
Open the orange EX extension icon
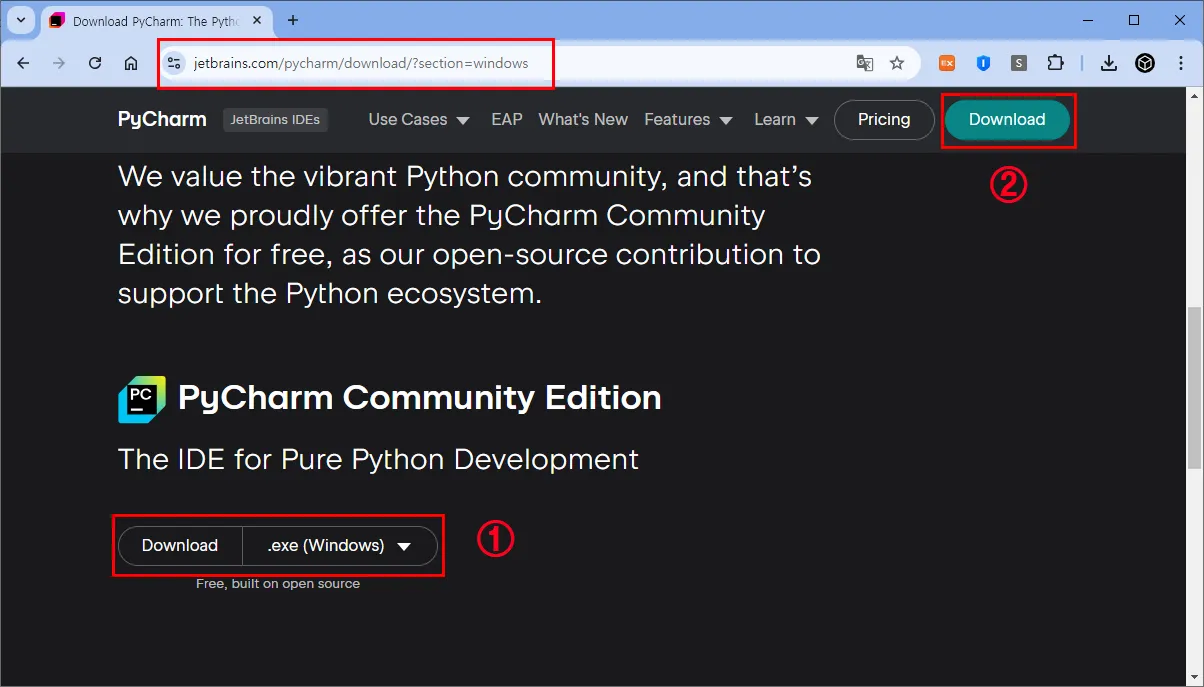[x=947, y=63]
